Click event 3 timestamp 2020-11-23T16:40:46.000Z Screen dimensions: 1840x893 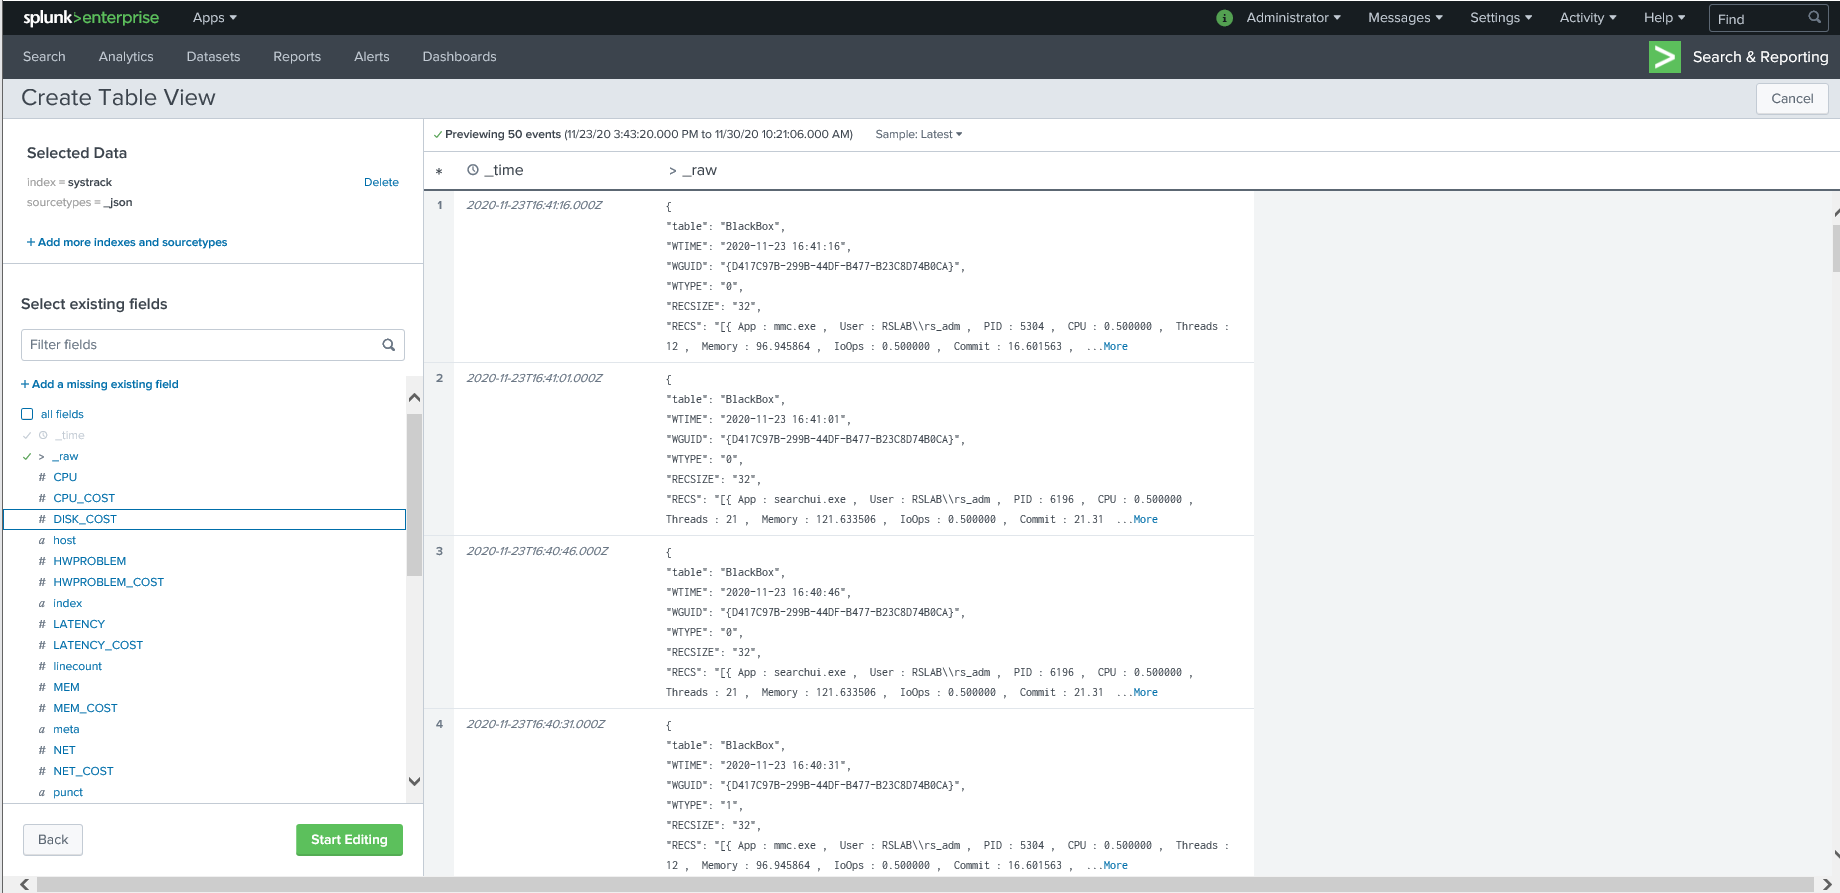point(537,551)
